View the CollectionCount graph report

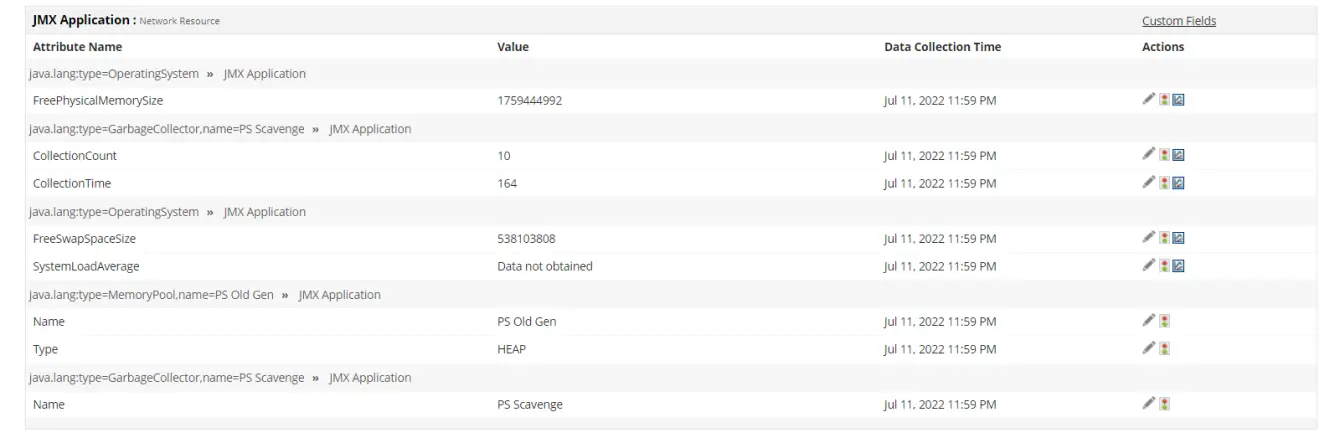[x=1178, y=155]
